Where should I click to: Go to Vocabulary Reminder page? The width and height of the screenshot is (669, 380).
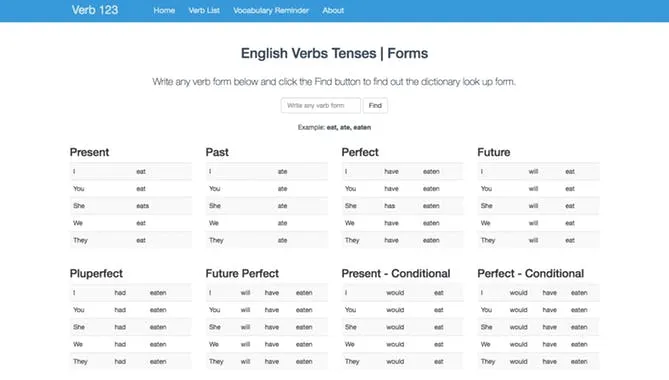(x=271, y=11)
